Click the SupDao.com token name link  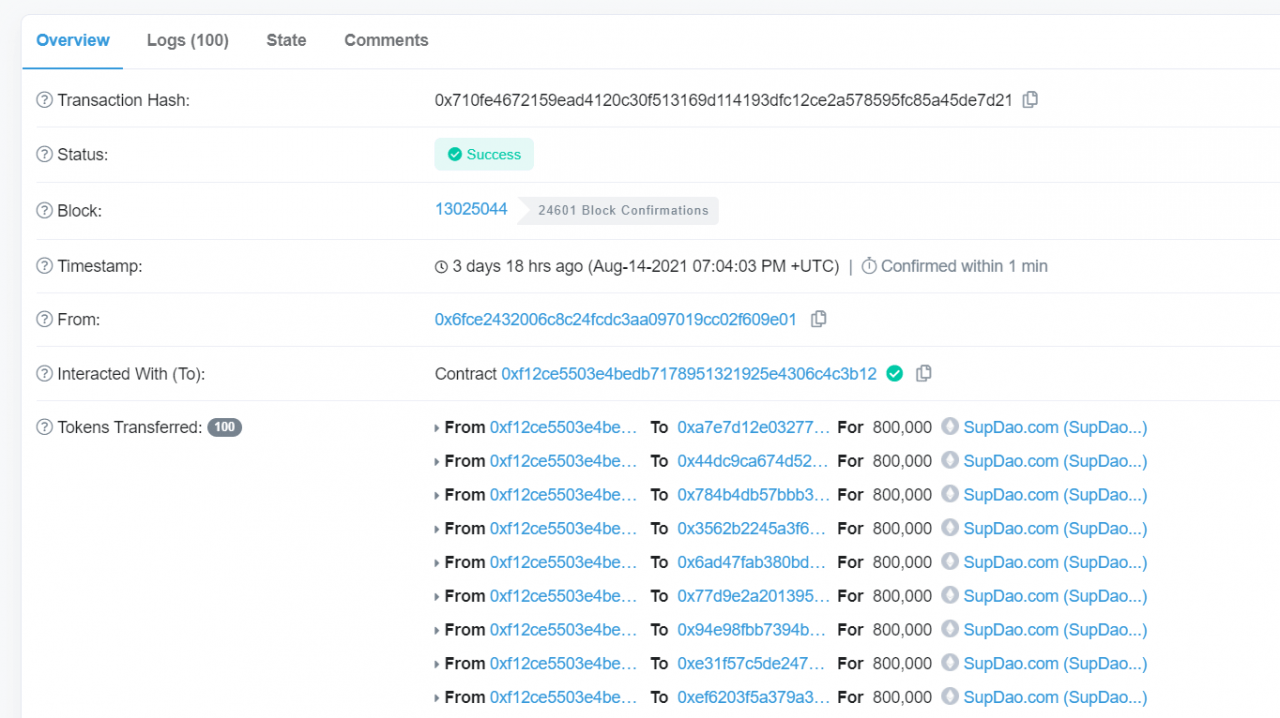pos(1054,426)
